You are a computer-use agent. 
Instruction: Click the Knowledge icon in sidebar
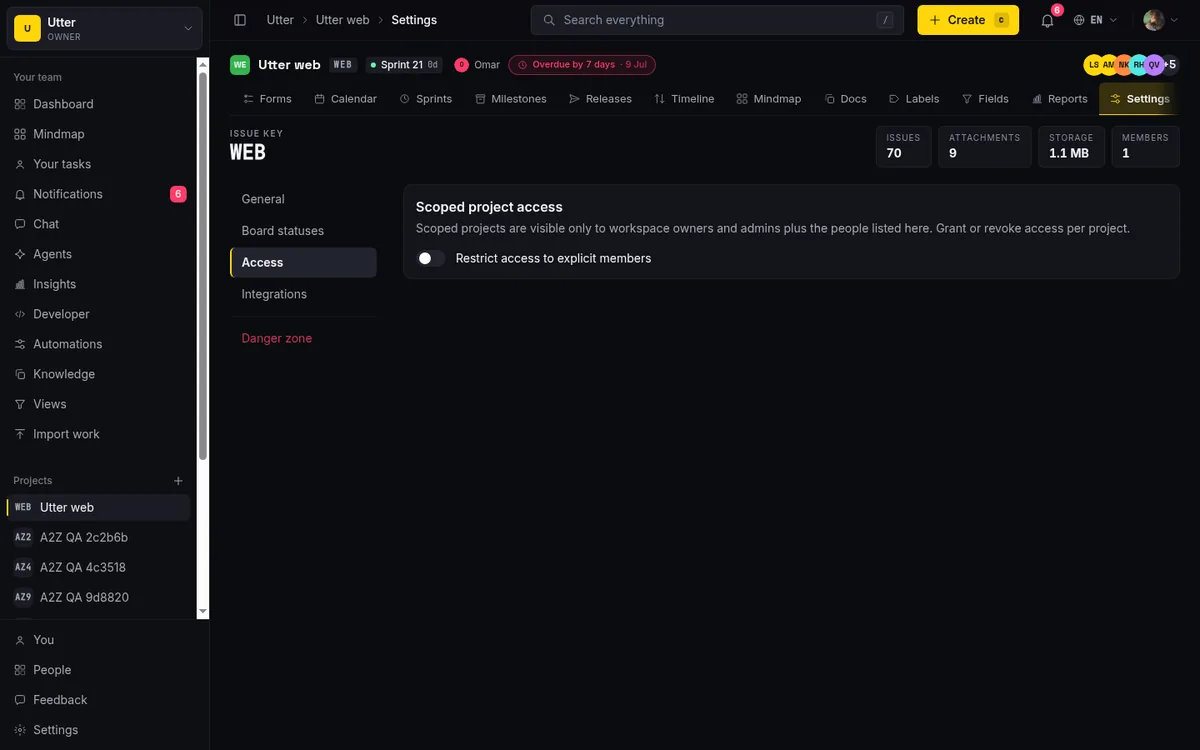tap(20, 374)
